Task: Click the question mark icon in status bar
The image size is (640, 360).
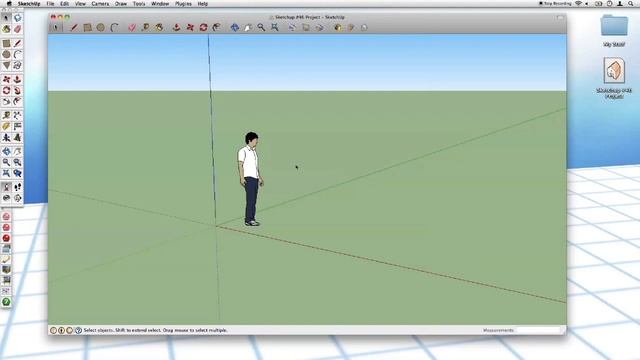Action: (78, 330)
